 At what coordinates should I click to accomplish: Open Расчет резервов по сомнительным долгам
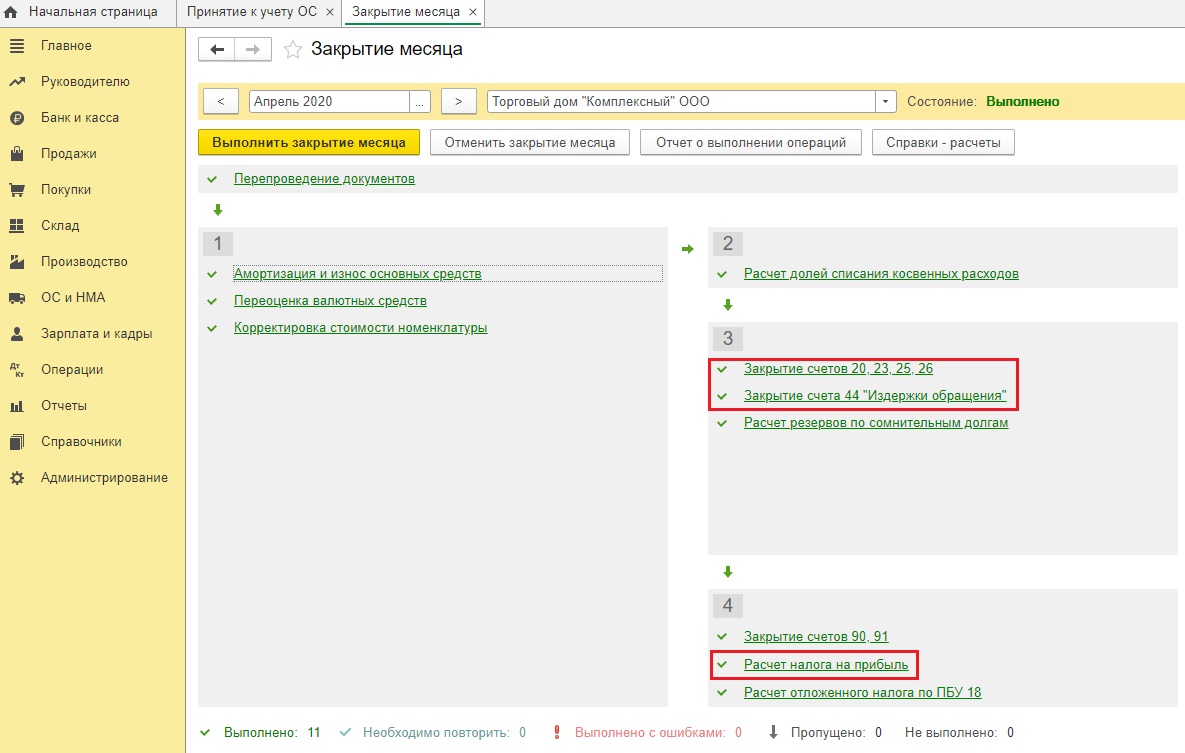click(x=876, y=423)
